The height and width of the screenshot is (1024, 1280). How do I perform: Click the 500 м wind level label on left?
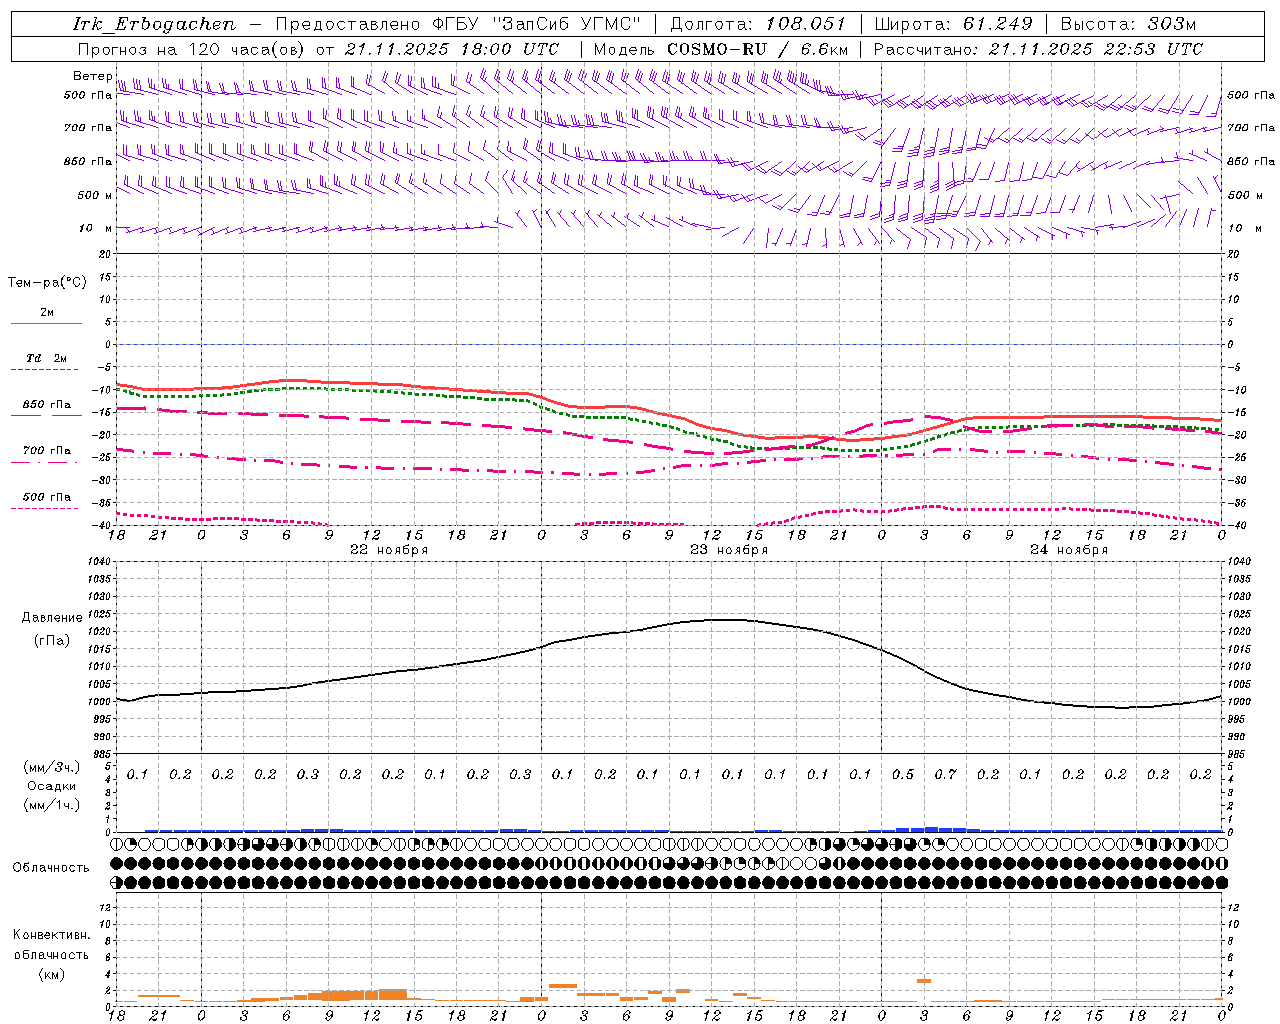[95, 195]
